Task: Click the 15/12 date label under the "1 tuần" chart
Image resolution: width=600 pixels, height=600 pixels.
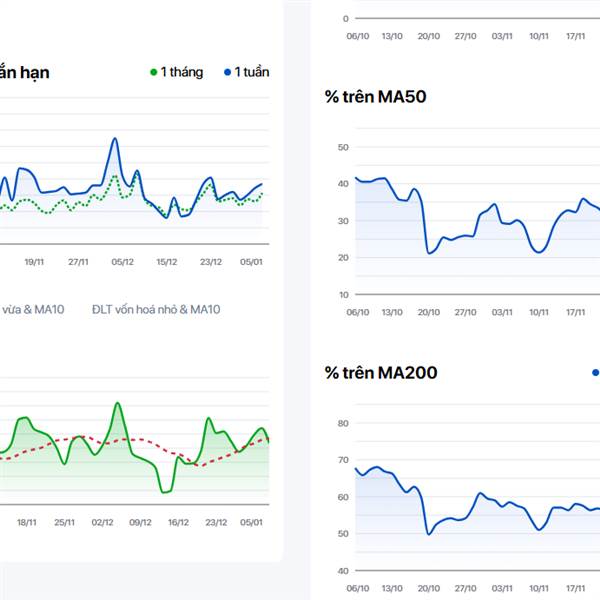Action: [x=166, y=262]
